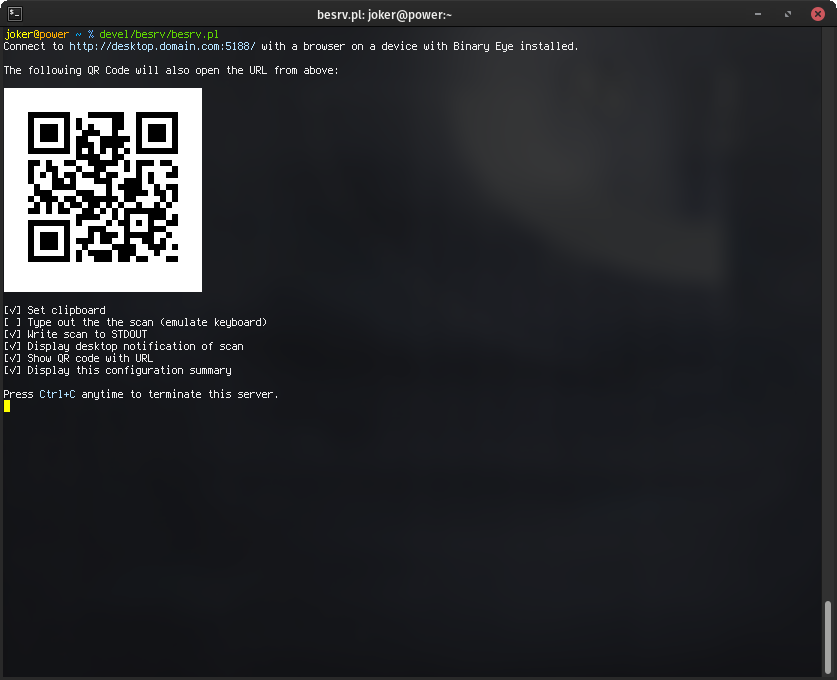Viewport: 837px width, 680px height.
Task: Click the 'joker@power' prompt text
Action: tap(37, 34)
